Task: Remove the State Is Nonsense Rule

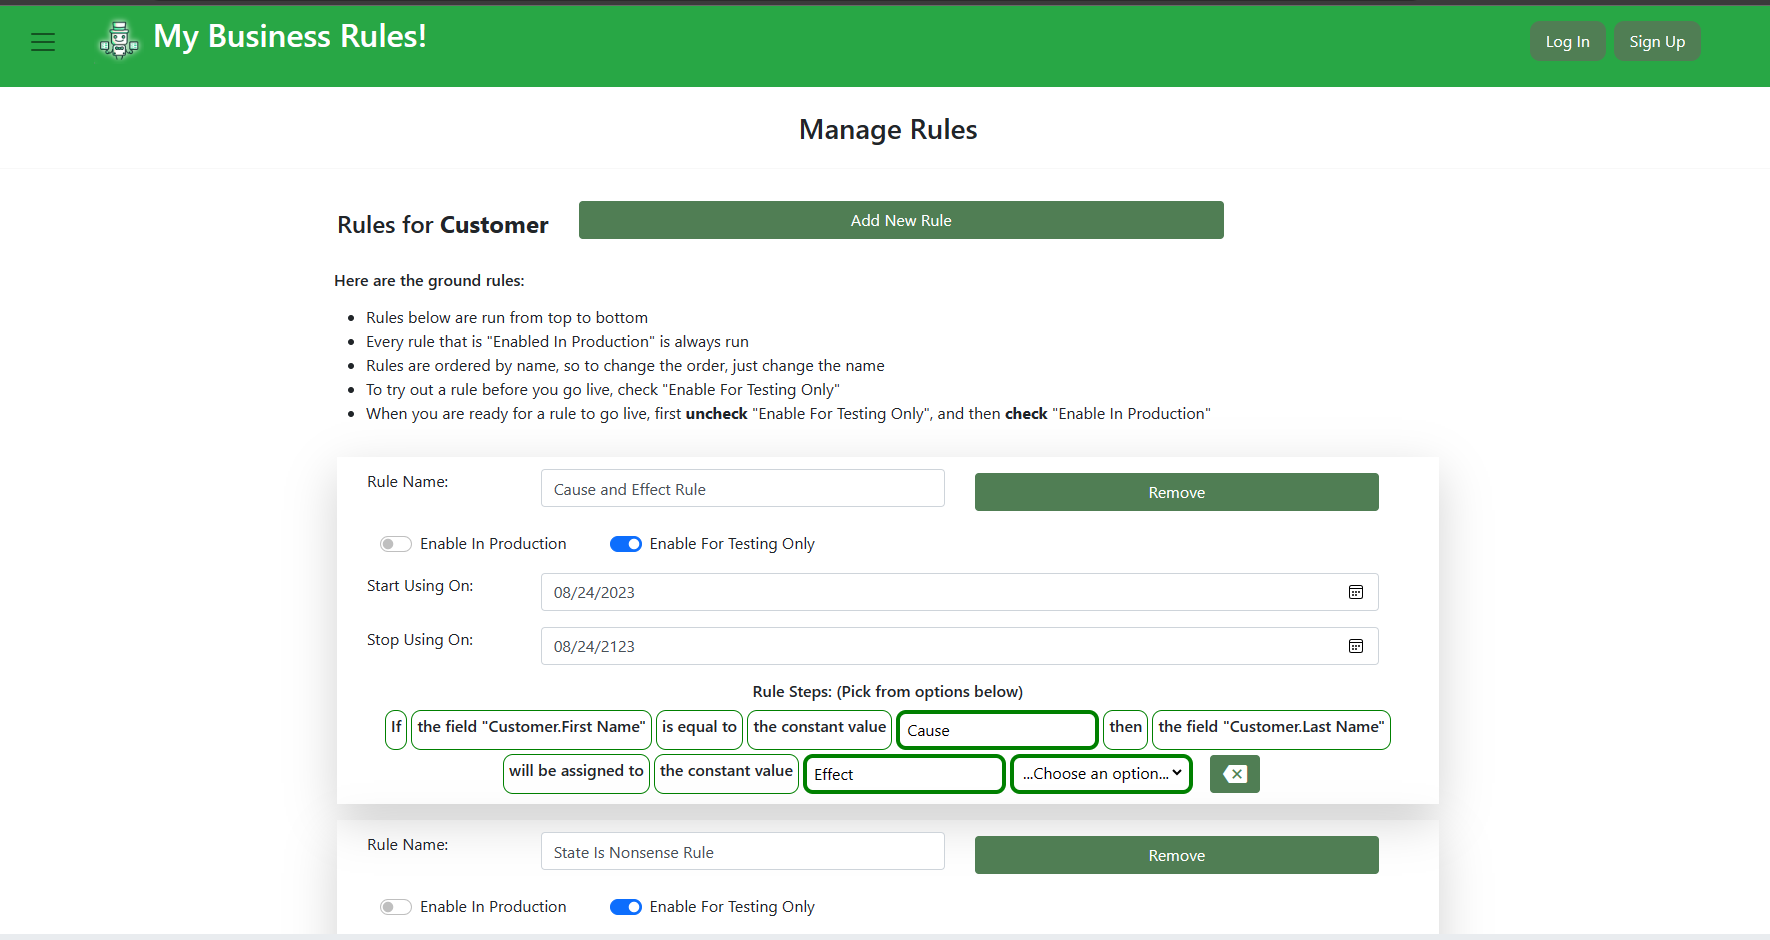Action: pos(1177,855)
